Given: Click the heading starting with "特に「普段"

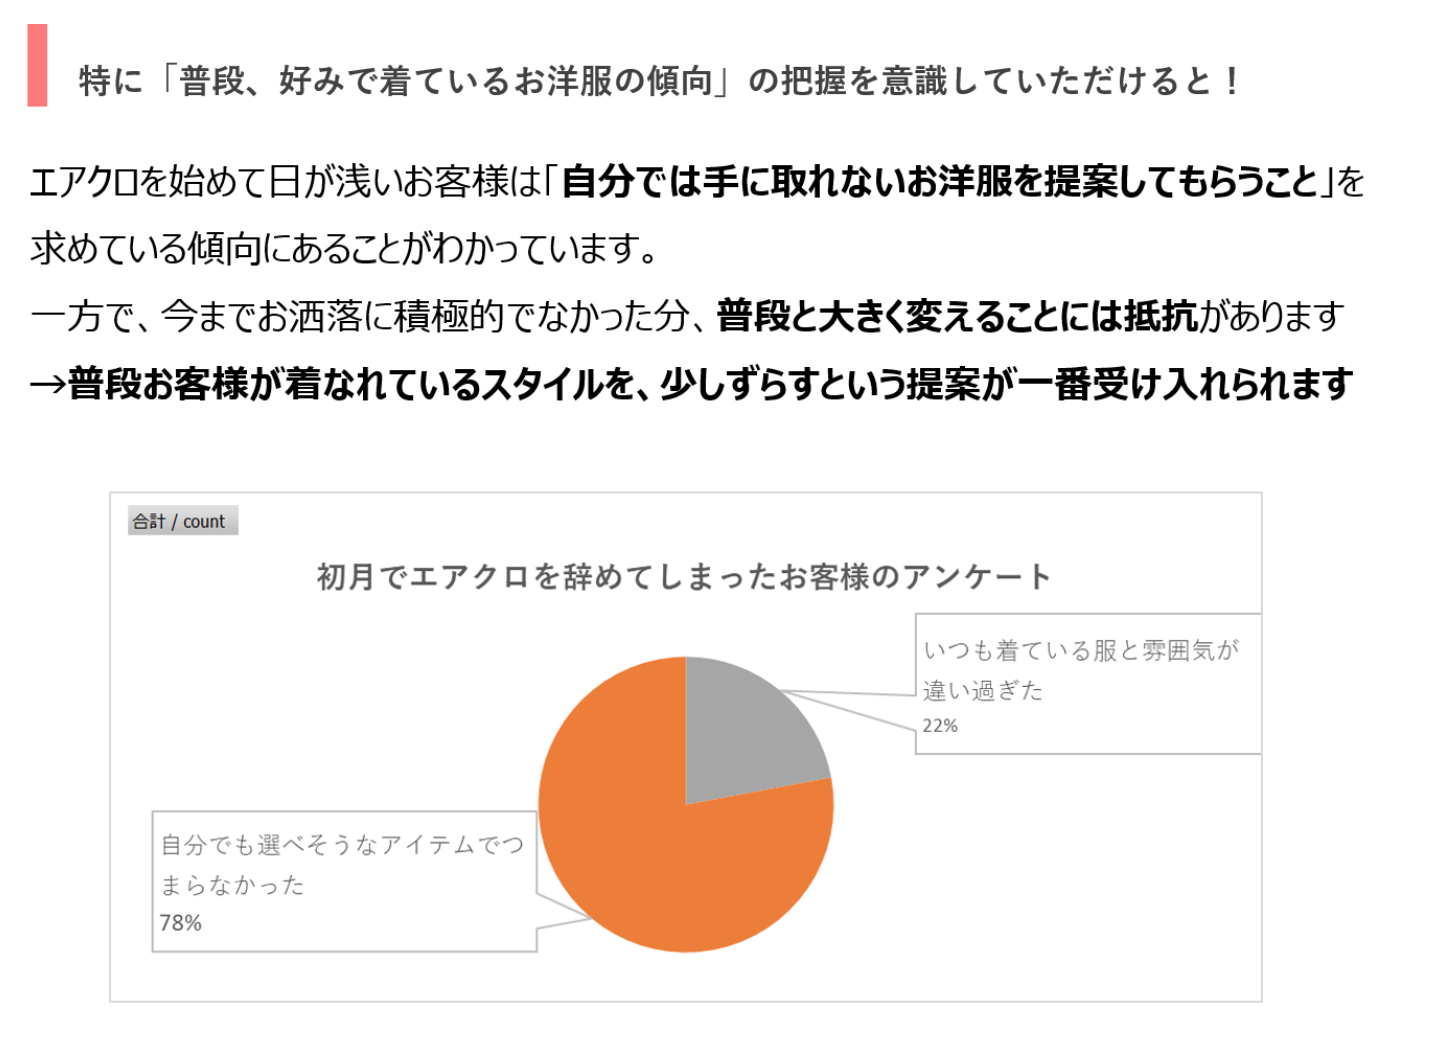Looking at the screenshot, I should [659, 81].
